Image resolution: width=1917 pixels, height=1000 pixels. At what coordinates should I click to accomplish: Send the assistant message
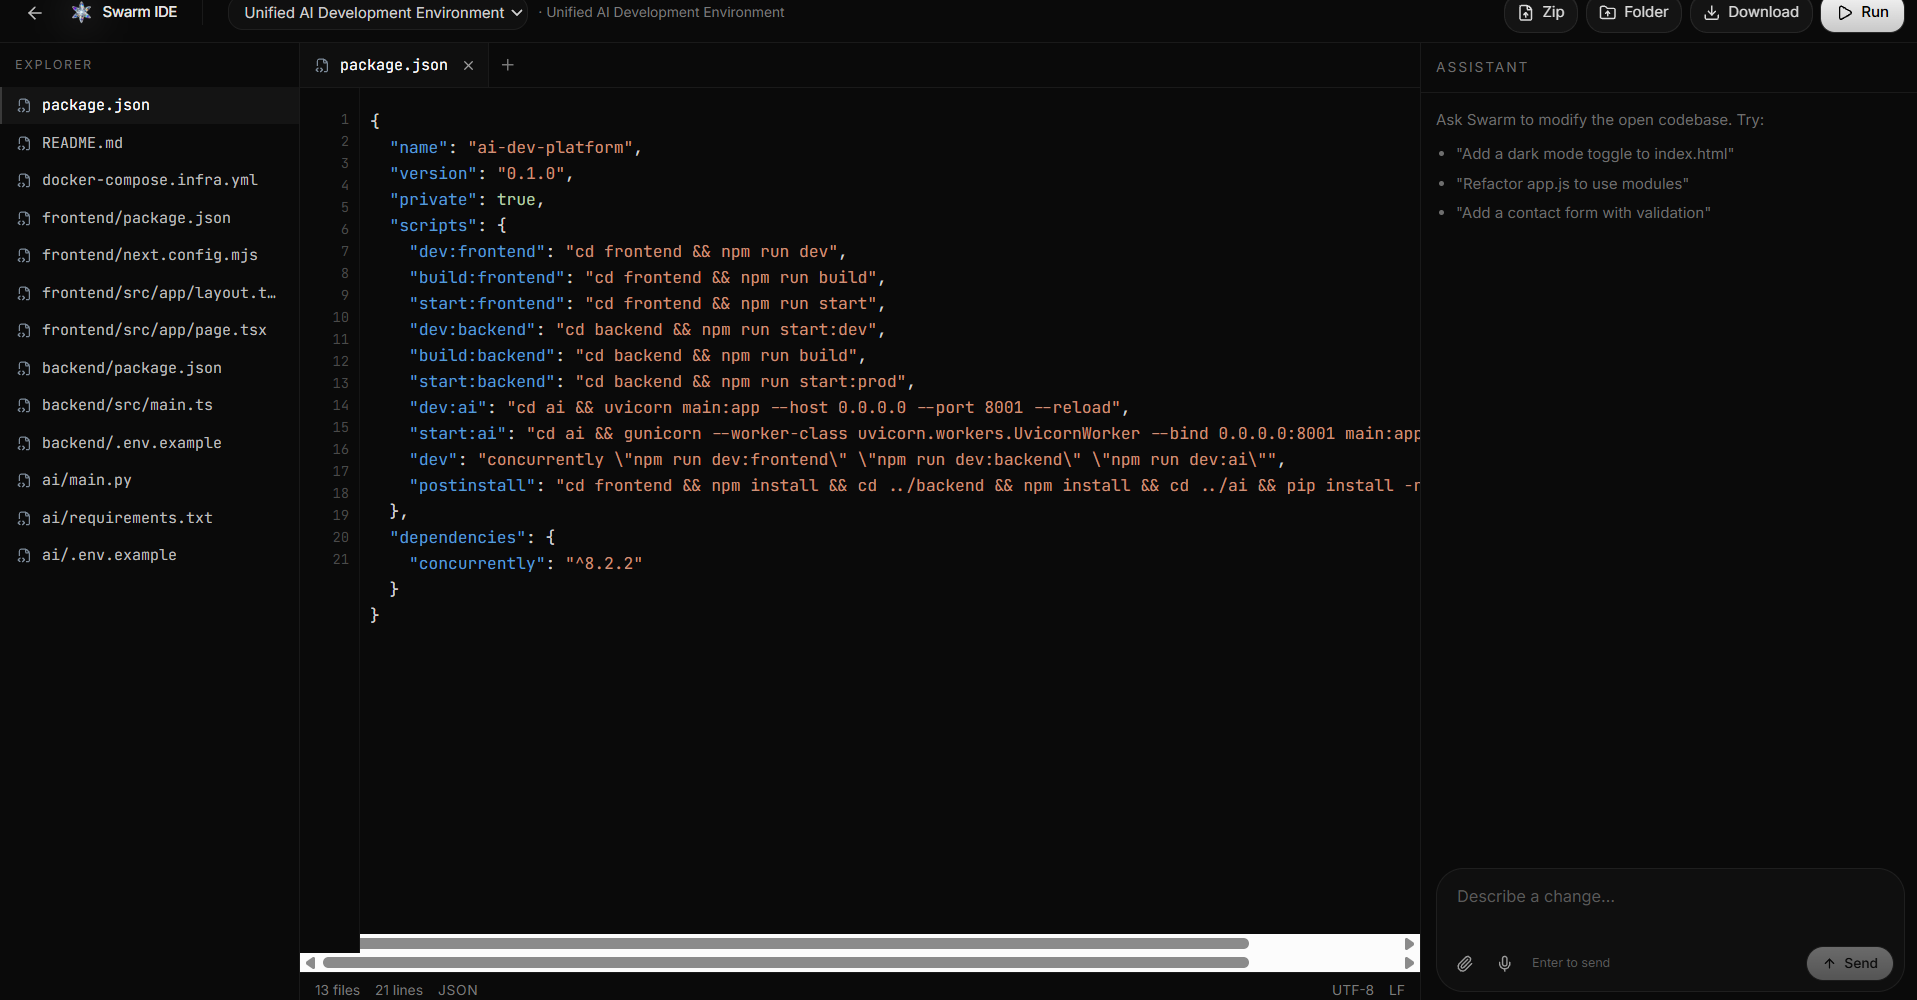1850,963
